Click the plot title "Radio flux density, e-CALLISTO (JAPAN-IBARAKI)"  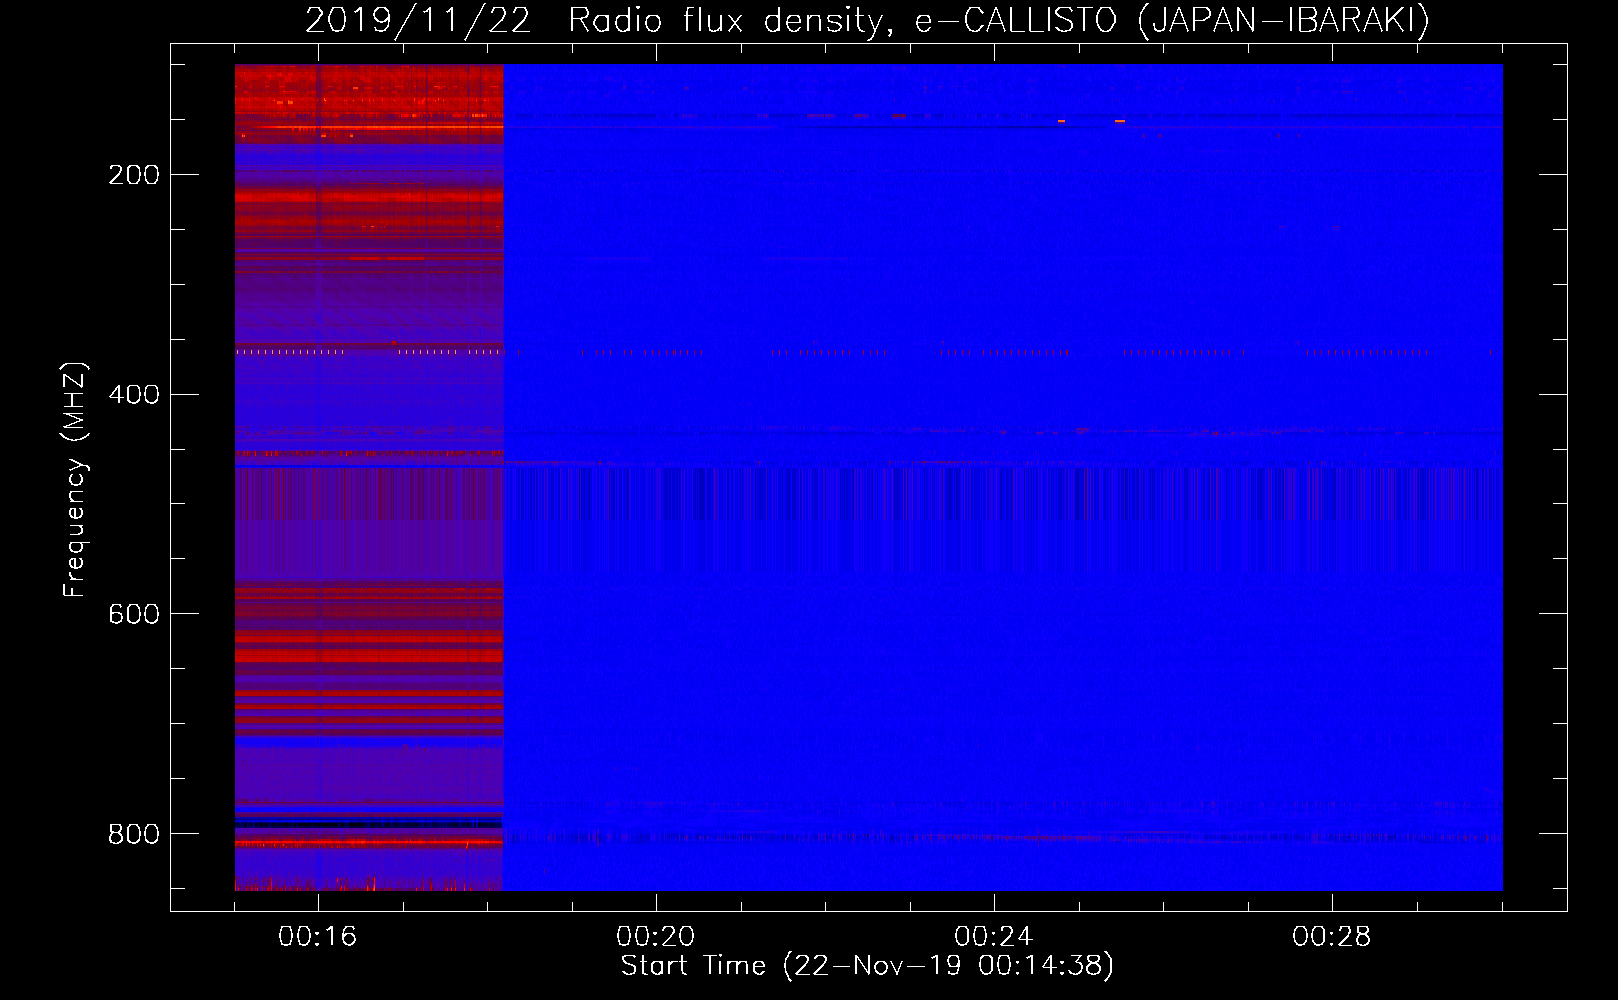point(999,20)
